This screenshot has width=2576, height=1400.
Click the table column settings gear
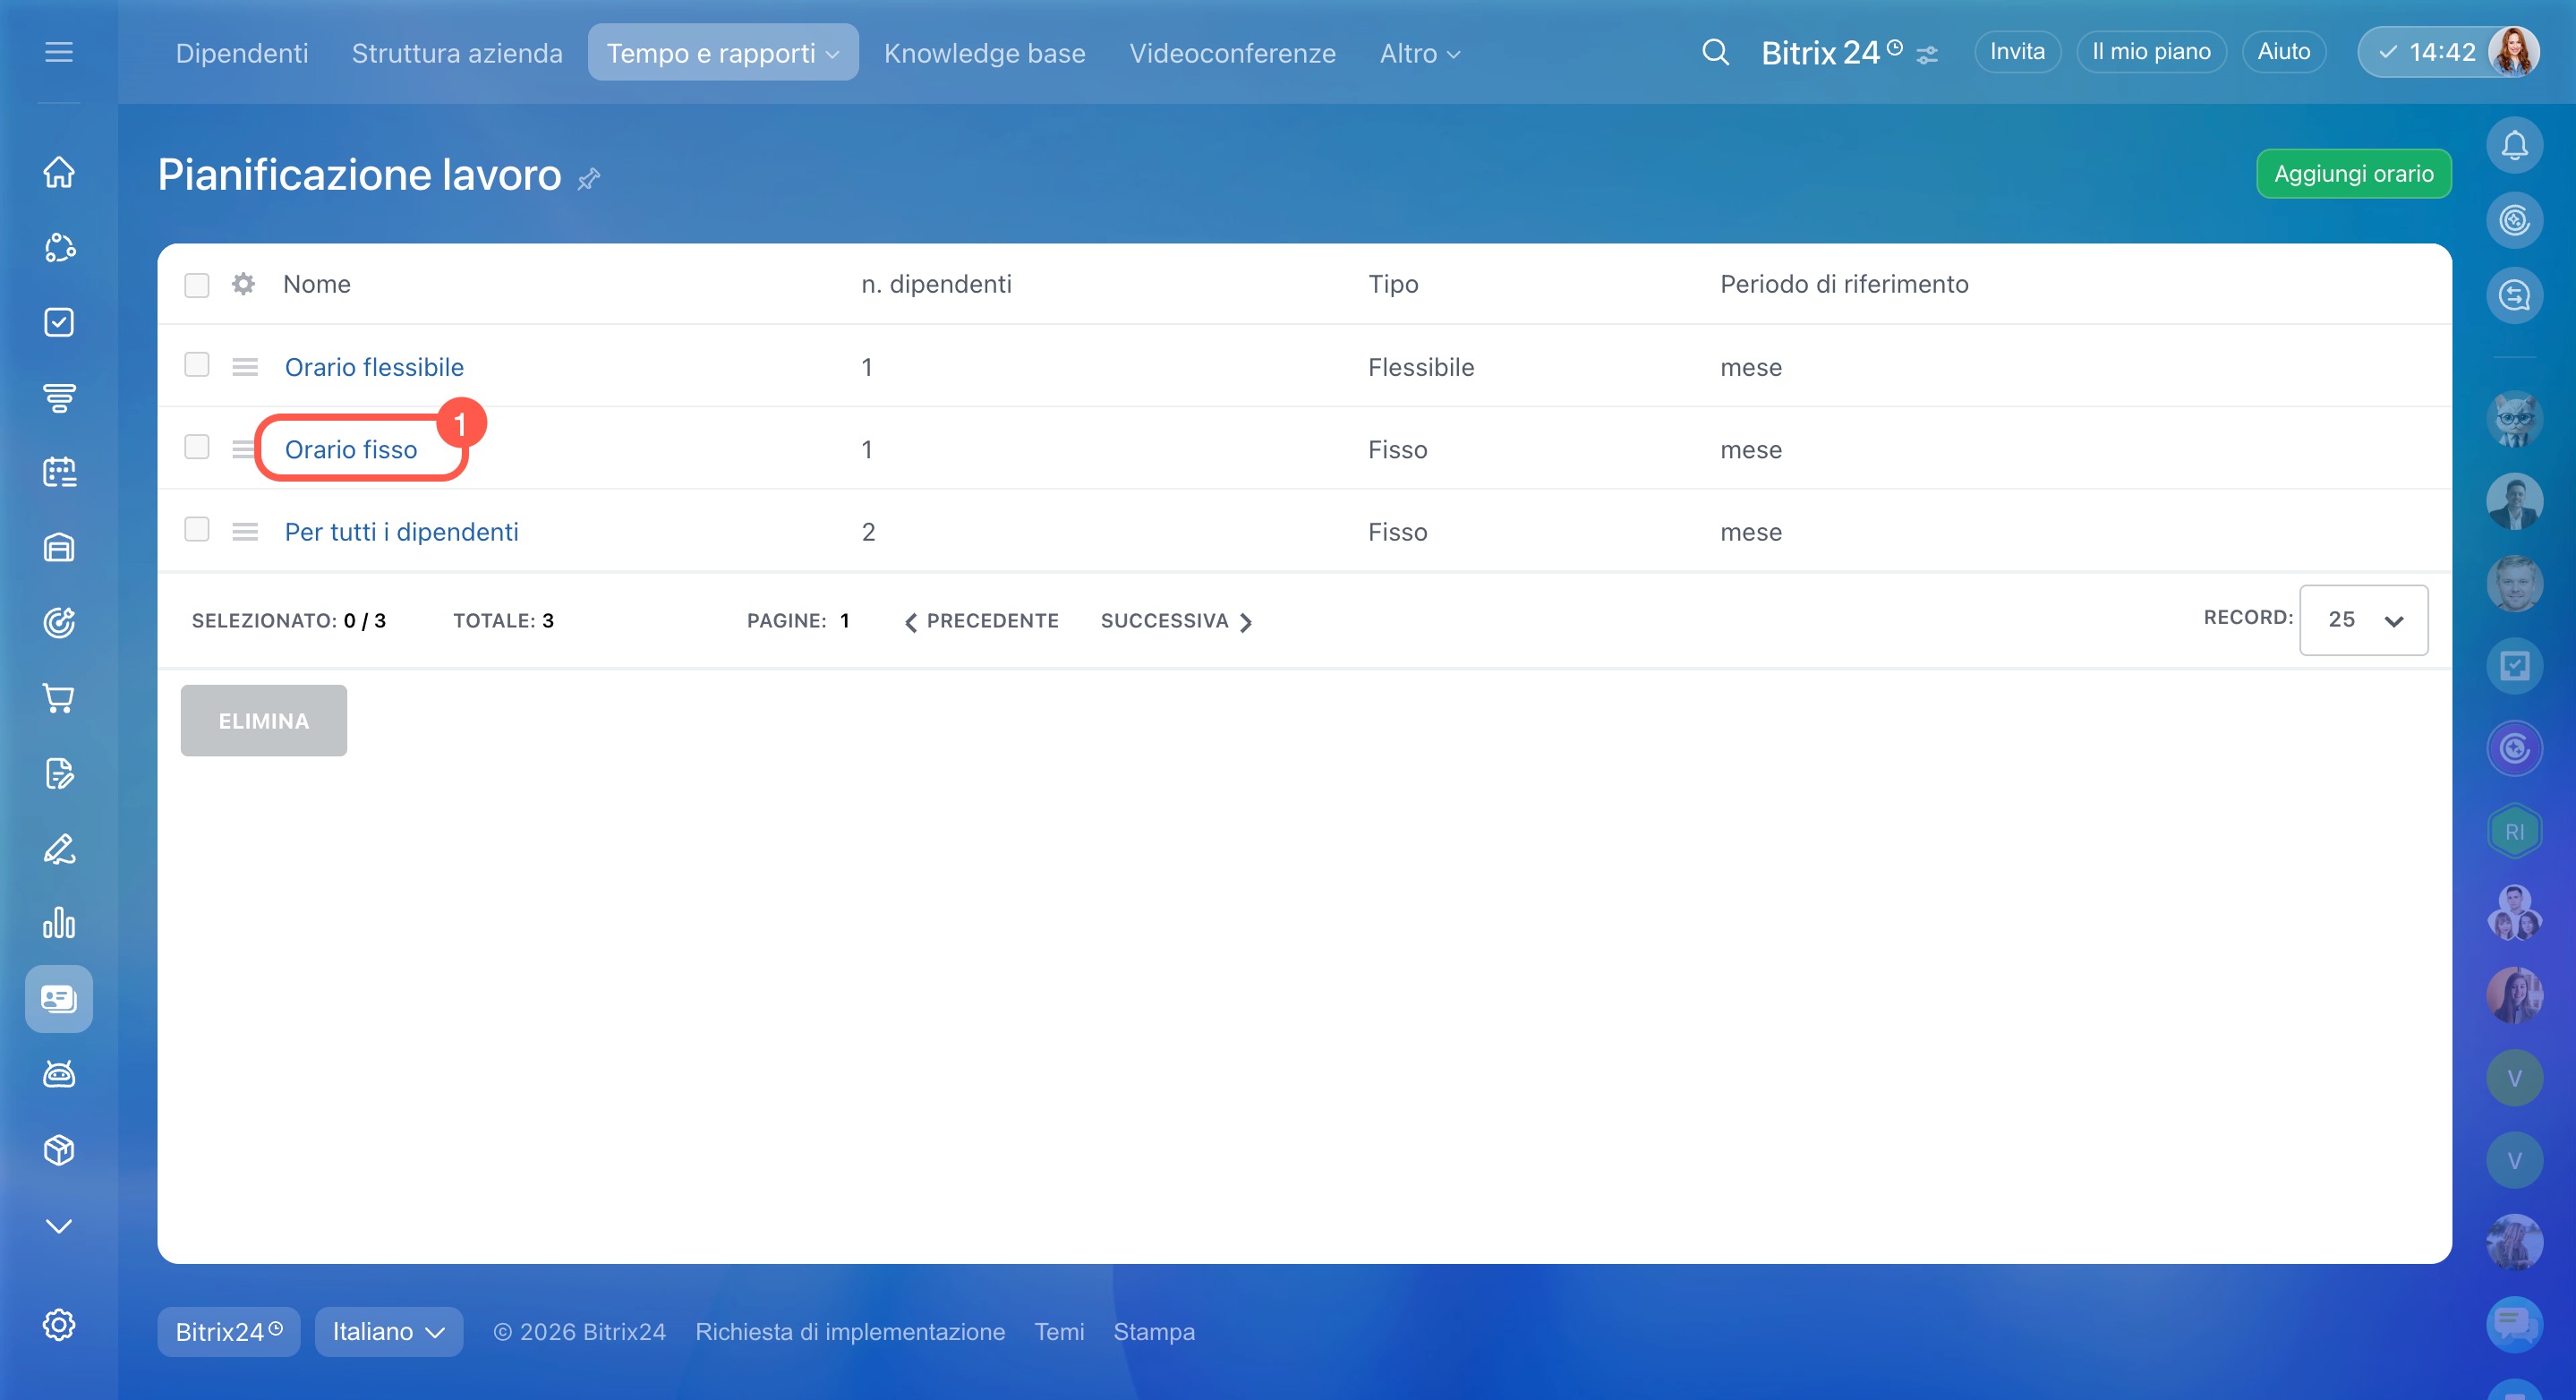pyautogui.click(x=243, y=284)
